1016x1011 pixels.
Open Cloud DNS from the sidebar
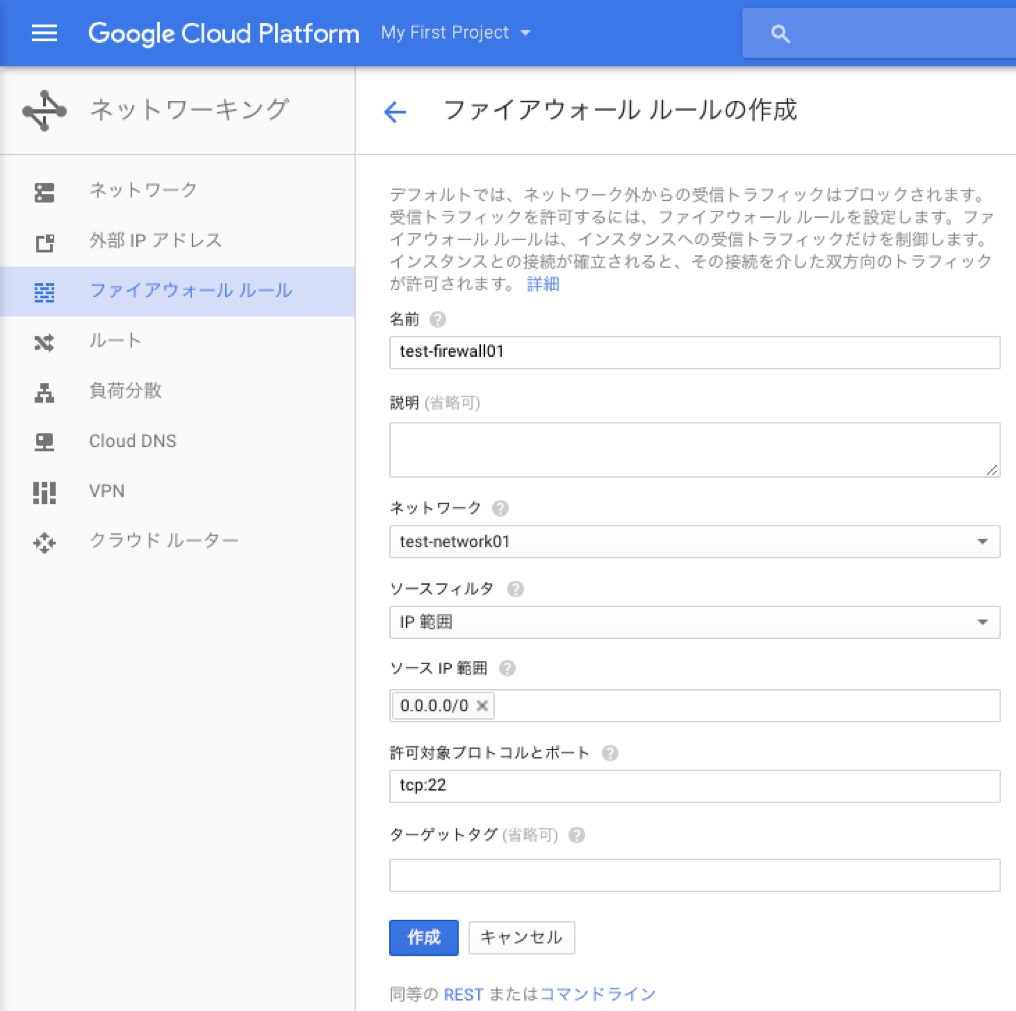click(132, 441)
